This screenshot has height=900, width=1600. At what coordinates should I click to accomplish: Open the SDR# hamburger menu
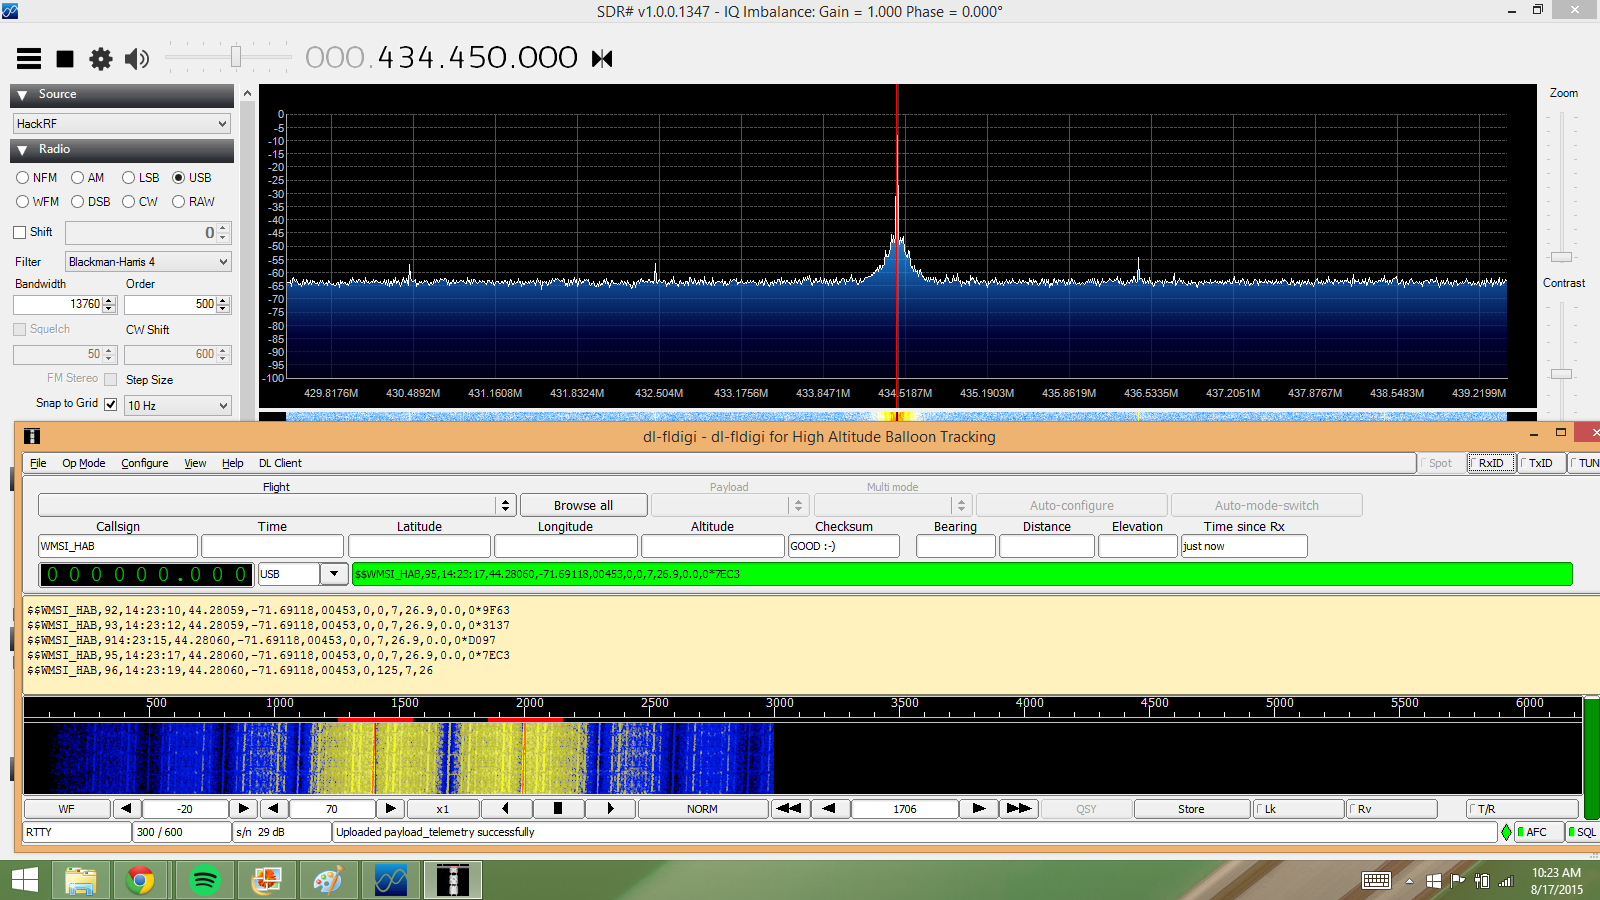(x=29, y=59)
